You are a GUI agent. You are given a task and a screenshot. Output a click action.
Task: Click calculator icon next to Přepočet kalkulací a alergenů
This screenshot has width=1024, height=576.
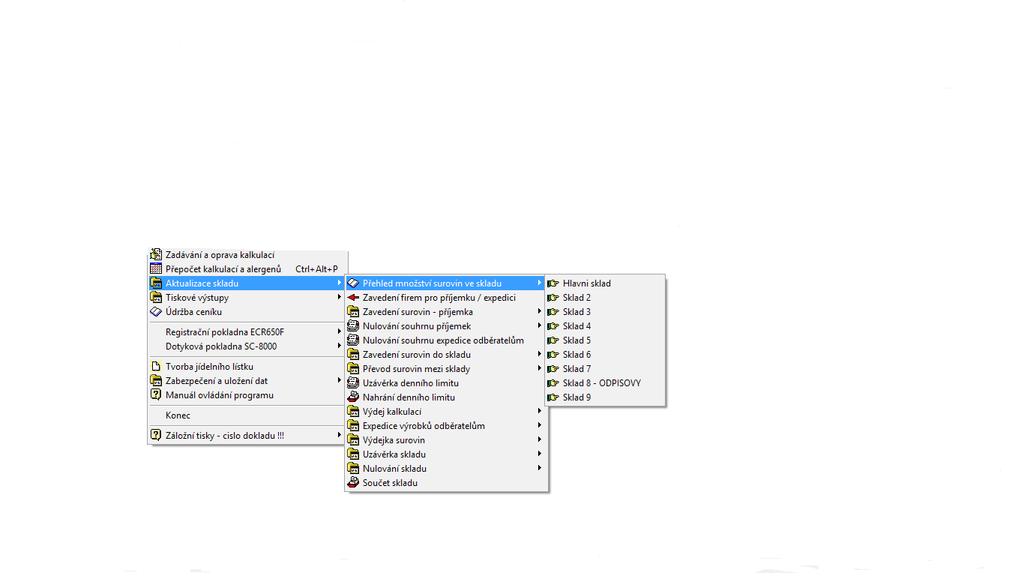pyautogui.click(x=155, y=268)
